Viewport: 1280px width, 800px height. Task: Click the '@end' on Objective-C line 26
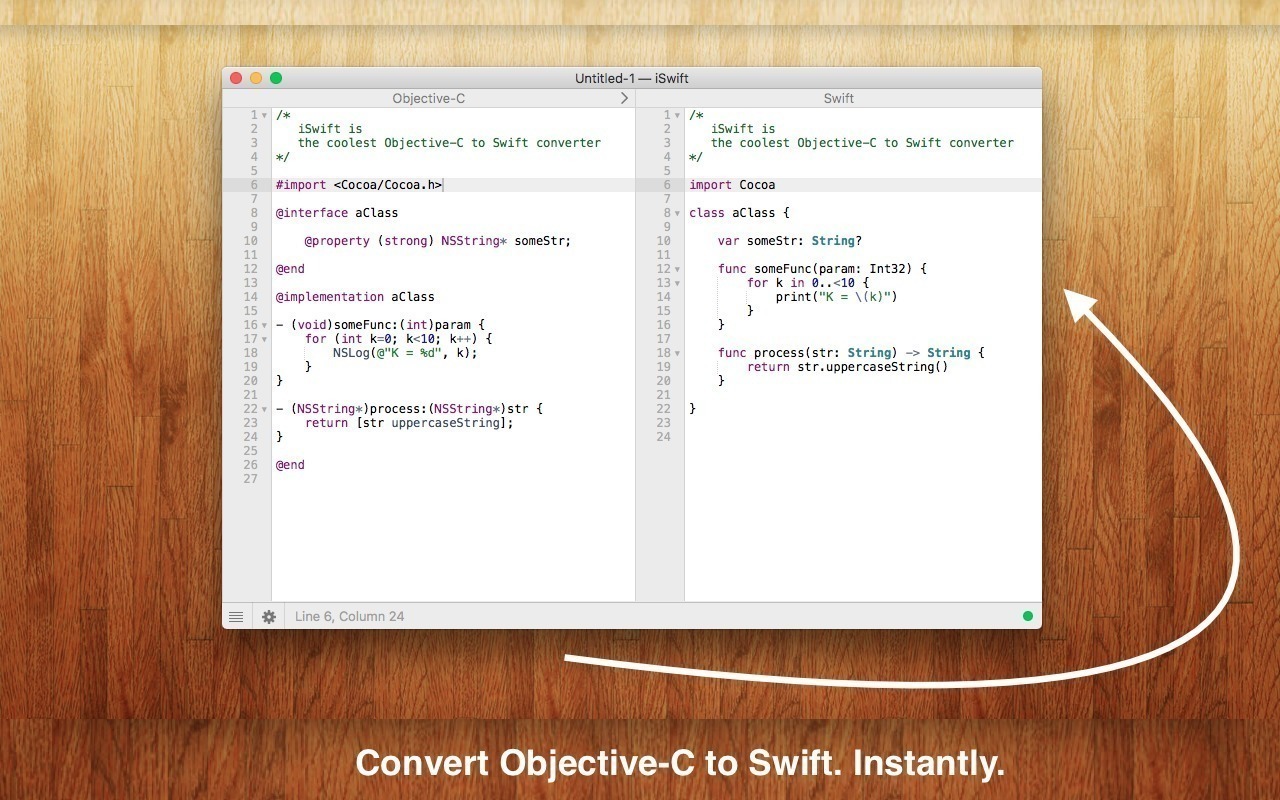pos(290,465)
